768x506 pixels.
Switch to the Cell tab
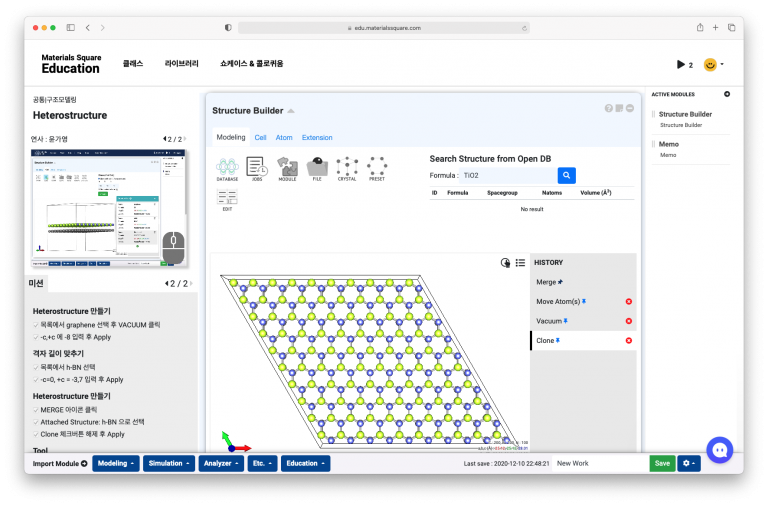(x=260, y=137)
